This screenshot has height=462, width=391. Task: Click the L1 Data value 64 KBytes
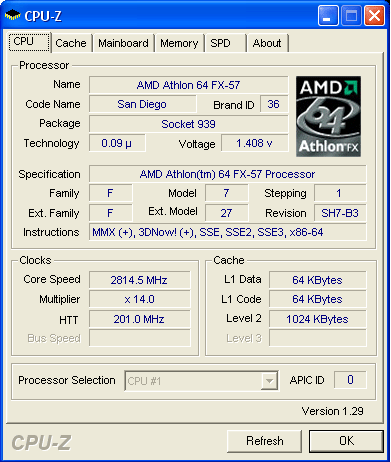click(x=317, y=280)
